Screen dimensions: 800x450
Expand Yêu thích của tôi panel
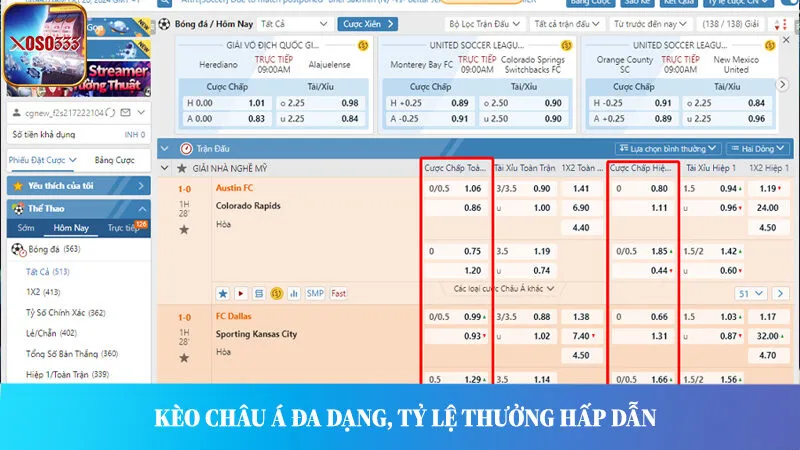pos(141,186)
